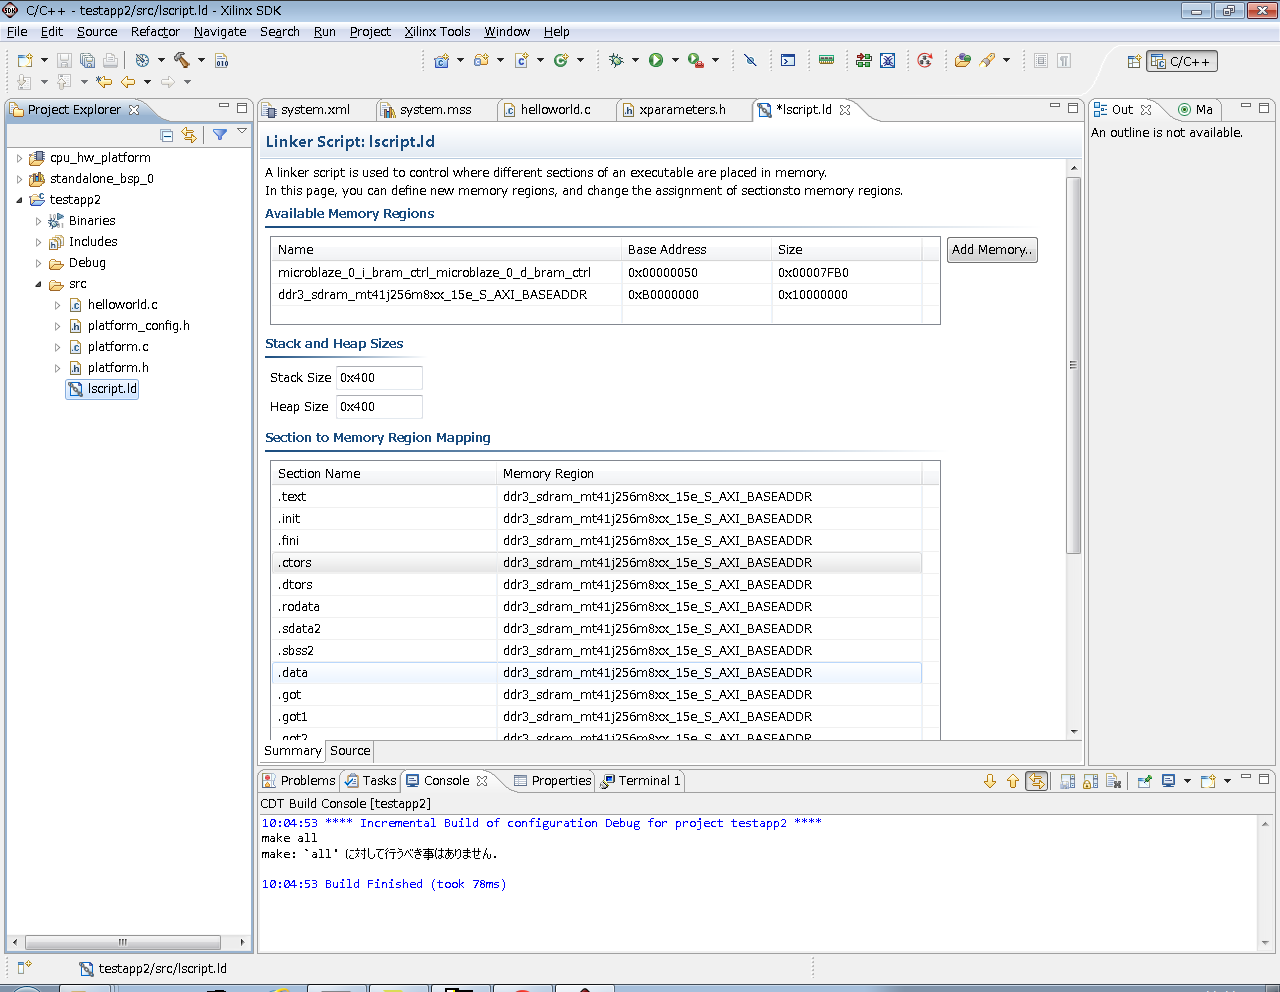The width and height of the screenshot is (1280, 992).
Task: Toggle Link with Editor in Project Explorer
Action: [189, 135]
